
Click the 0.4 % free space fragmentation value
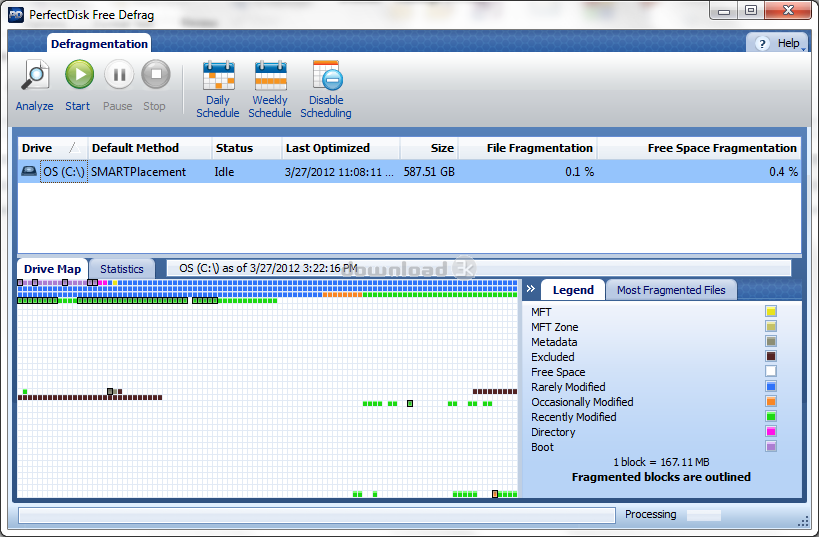tap(783, 172)
